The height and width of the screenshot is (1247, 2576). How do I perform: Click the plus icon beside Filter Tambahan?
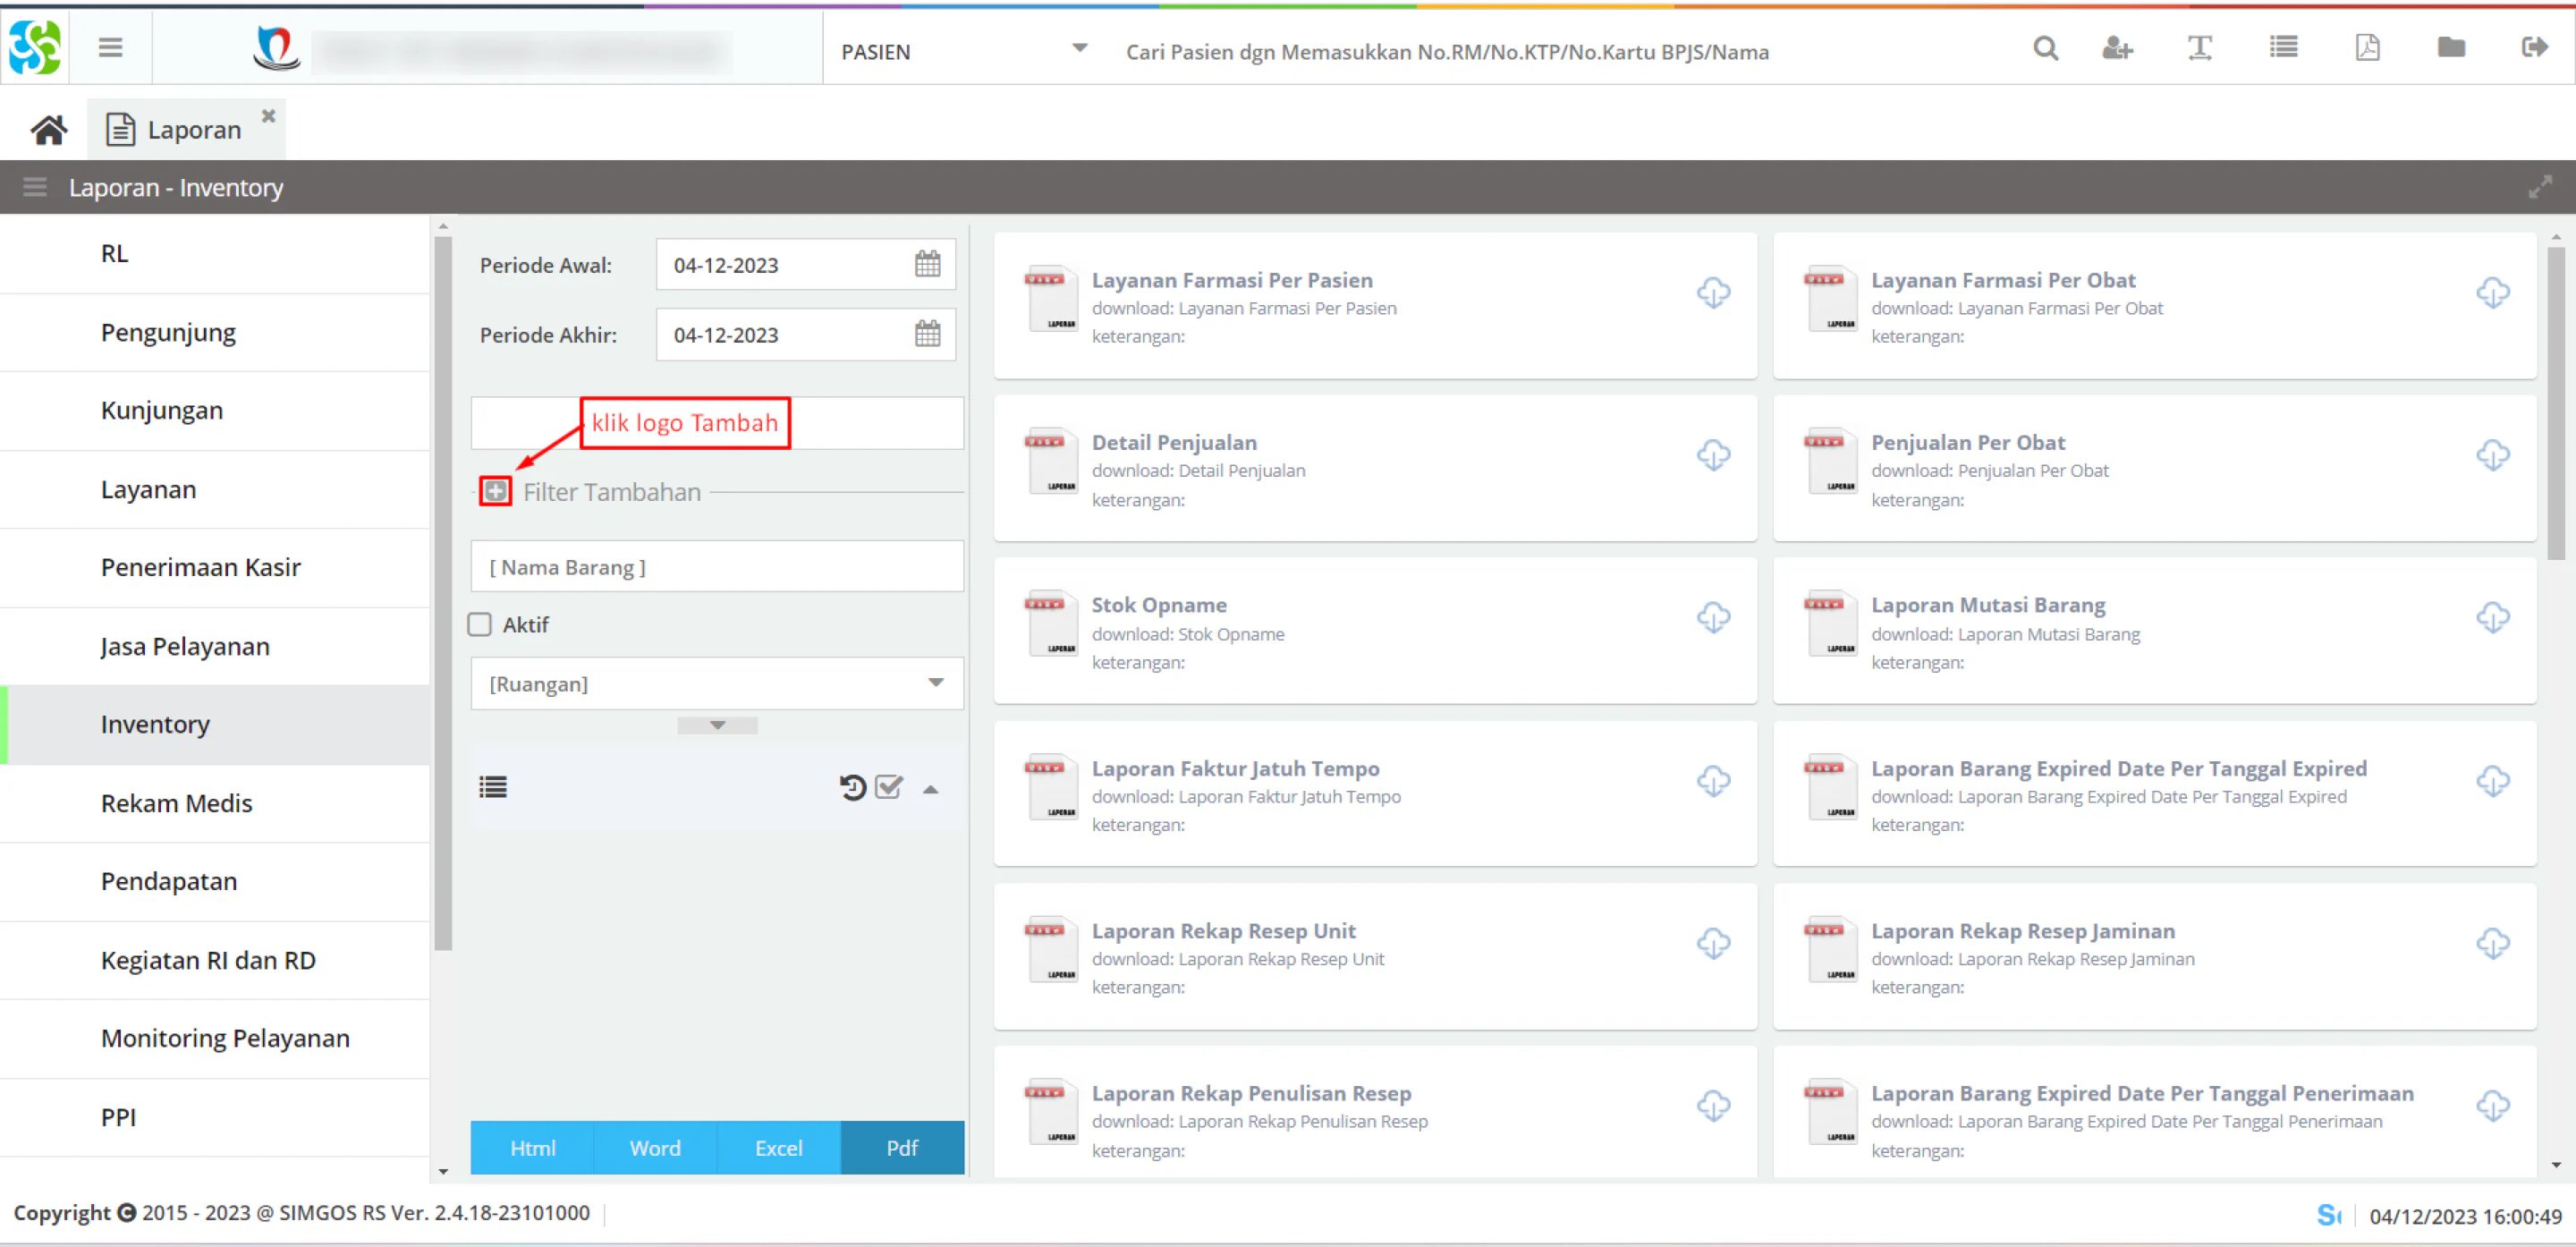[495, 491]
